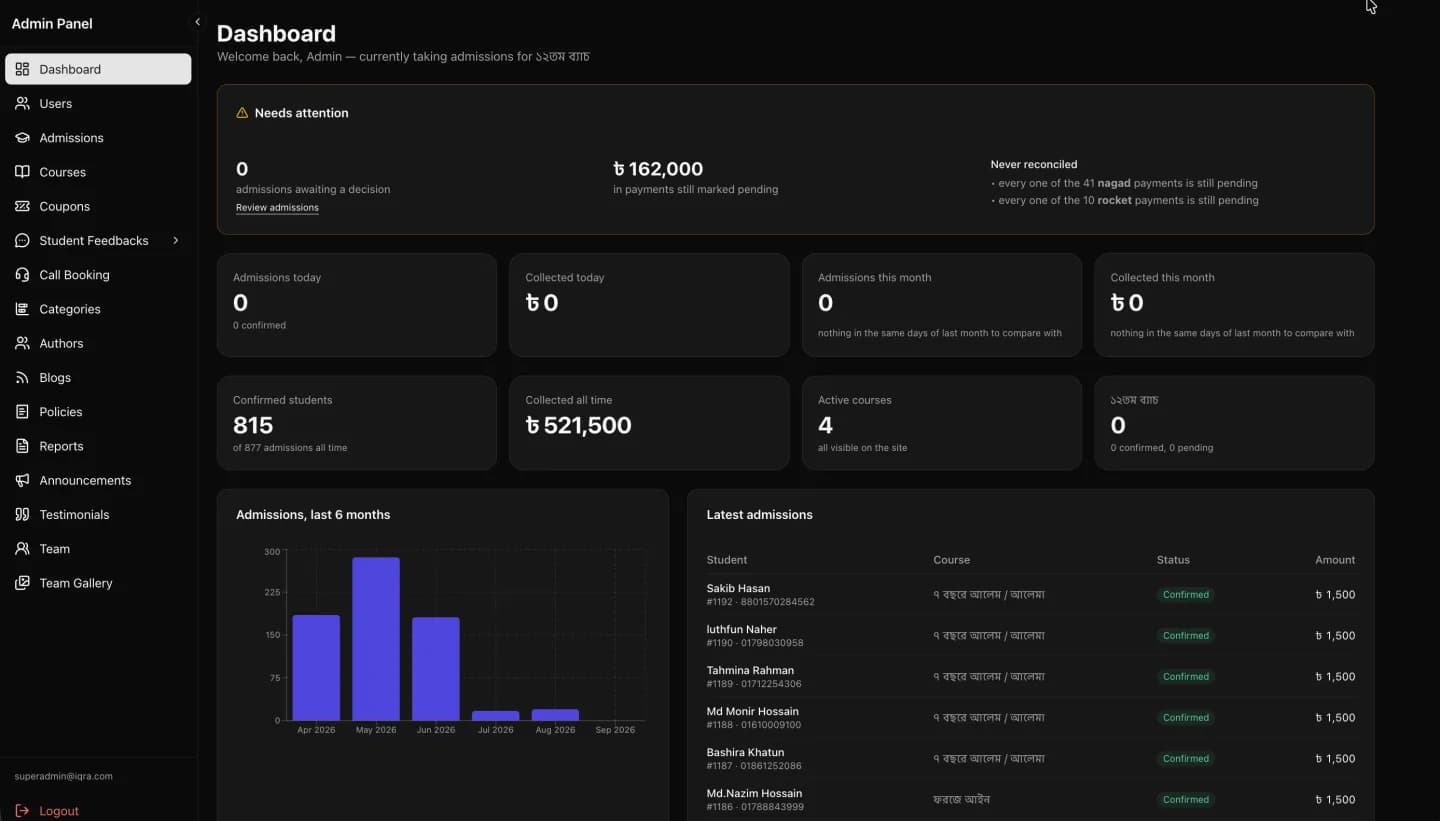The width and height of the screenshot is (1440, 821).
Task: Click the May 2026 chart bar
Action: [376, 639]
